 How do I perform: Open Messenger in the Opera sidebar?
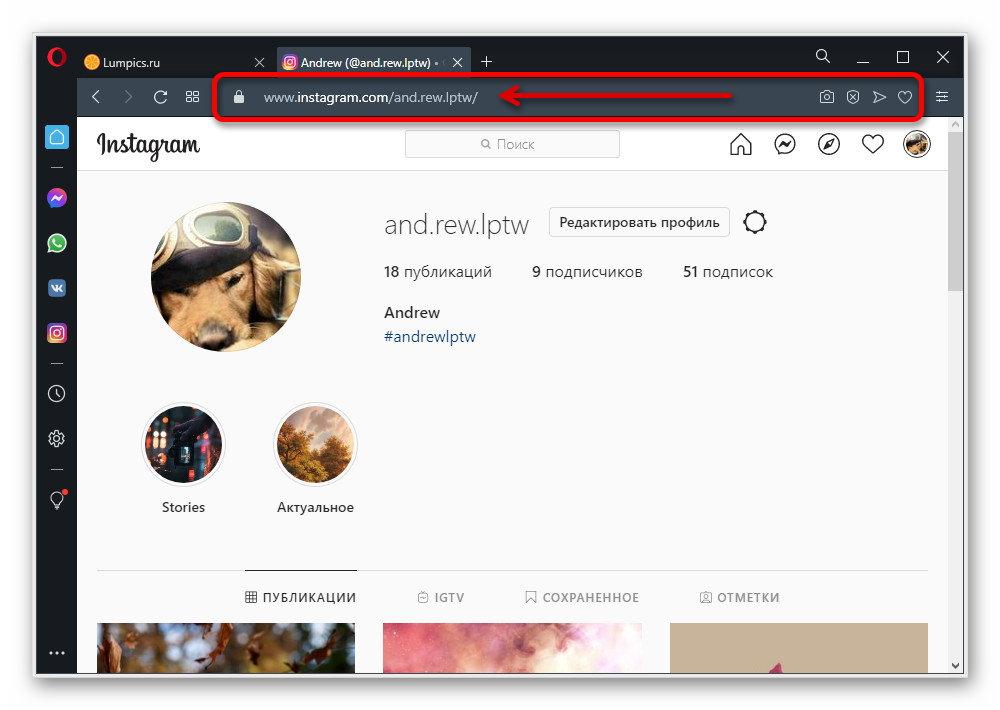(57, 198)
